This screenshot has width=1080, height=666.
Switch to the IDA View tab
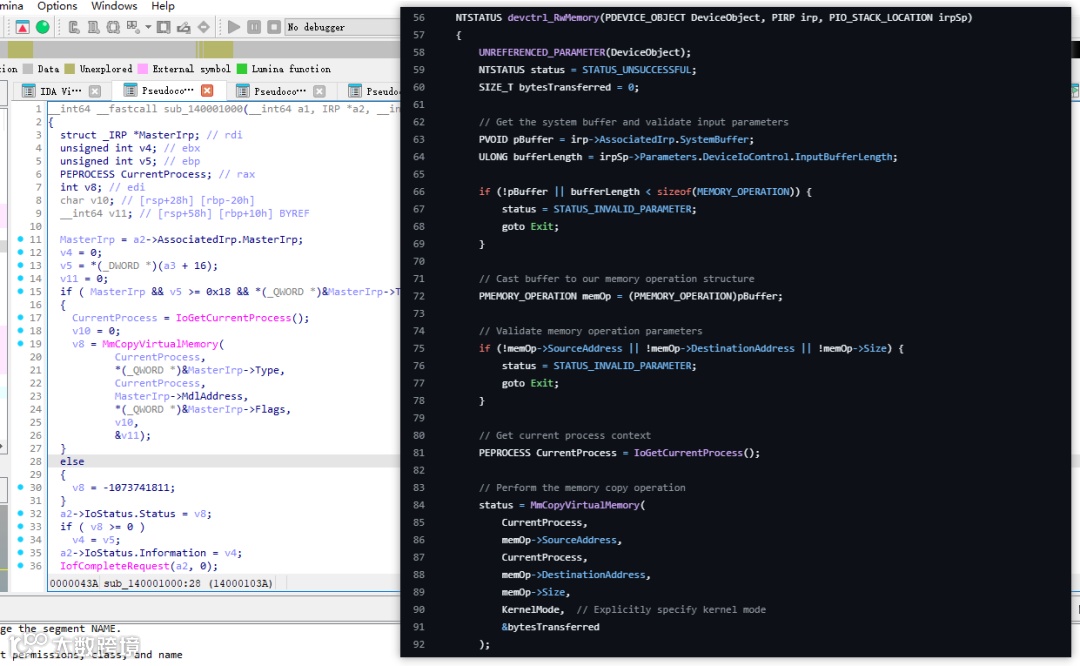click(61, 91)
